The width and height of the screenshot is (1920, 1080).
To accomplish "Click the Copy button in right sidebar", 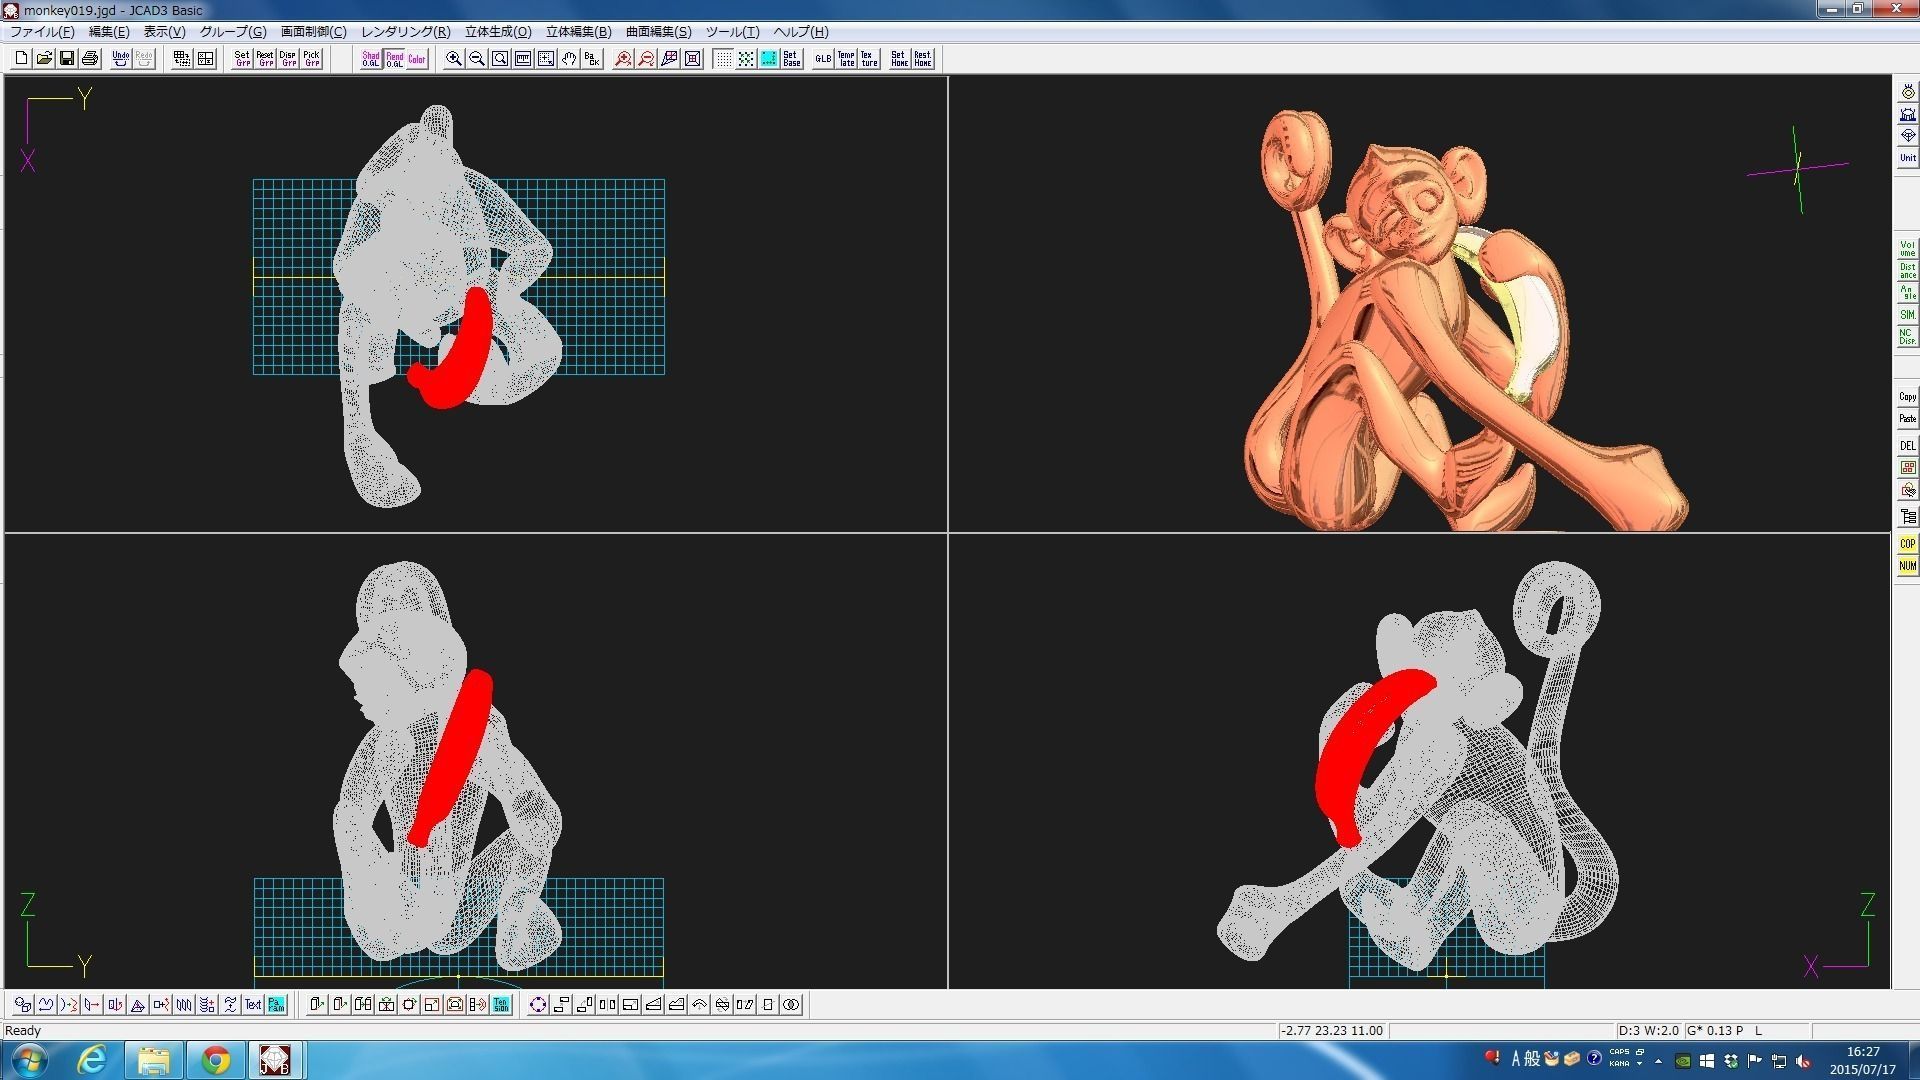I will point(1908,397).
